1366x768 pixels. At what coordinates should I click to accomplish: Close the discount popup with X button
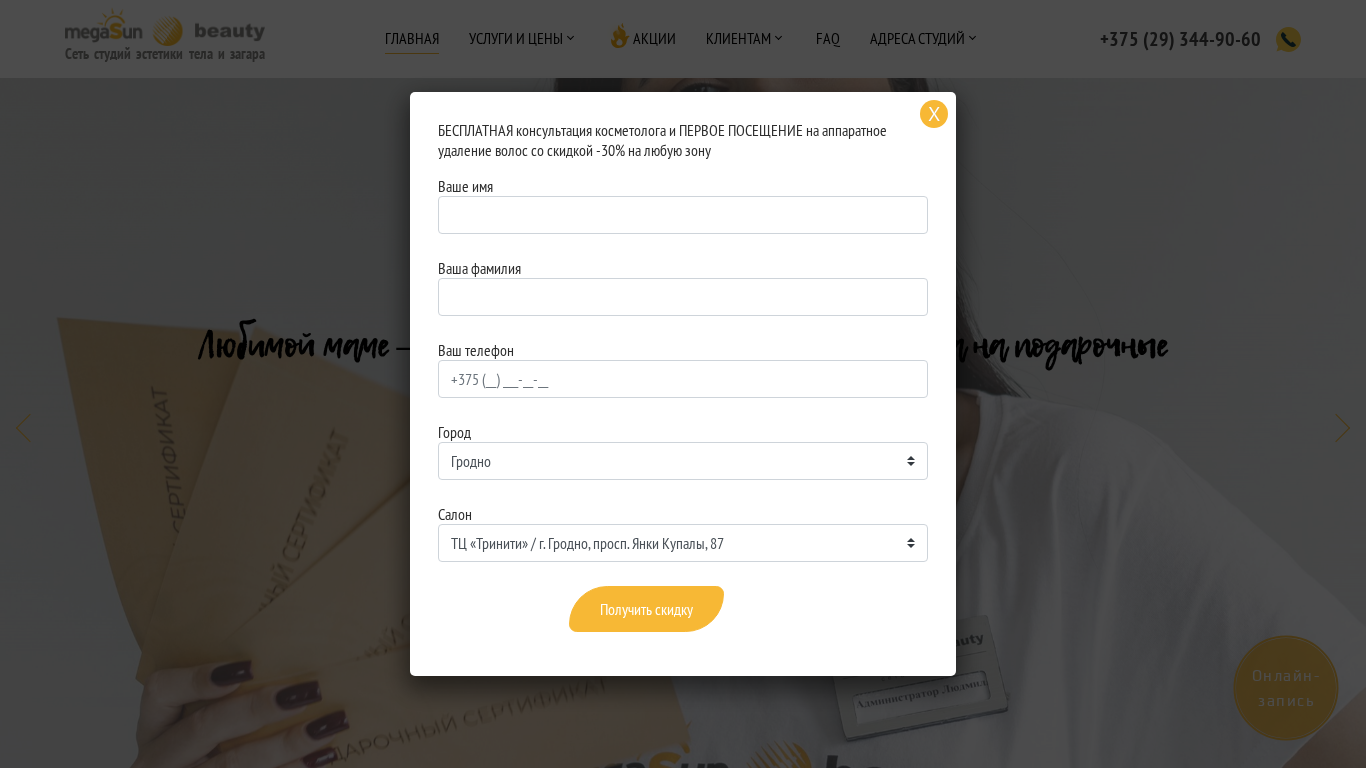click(x=934, y=114)
